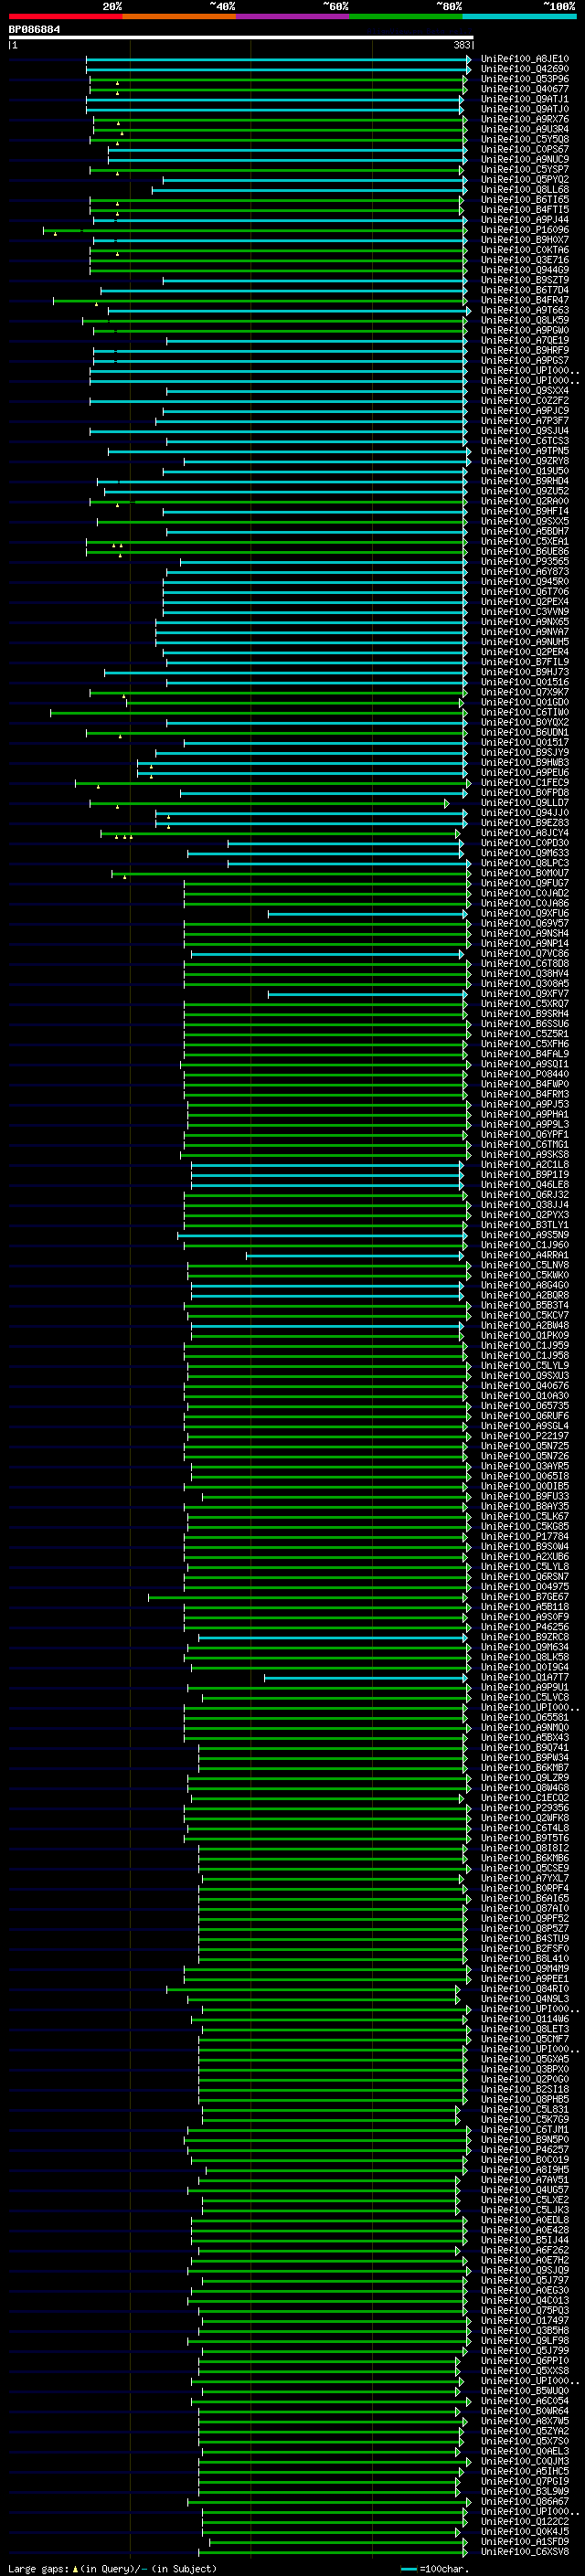The image size is (585, 2576).
Task: Click the UniRef100_P93565 label
Action: [524, 562]
